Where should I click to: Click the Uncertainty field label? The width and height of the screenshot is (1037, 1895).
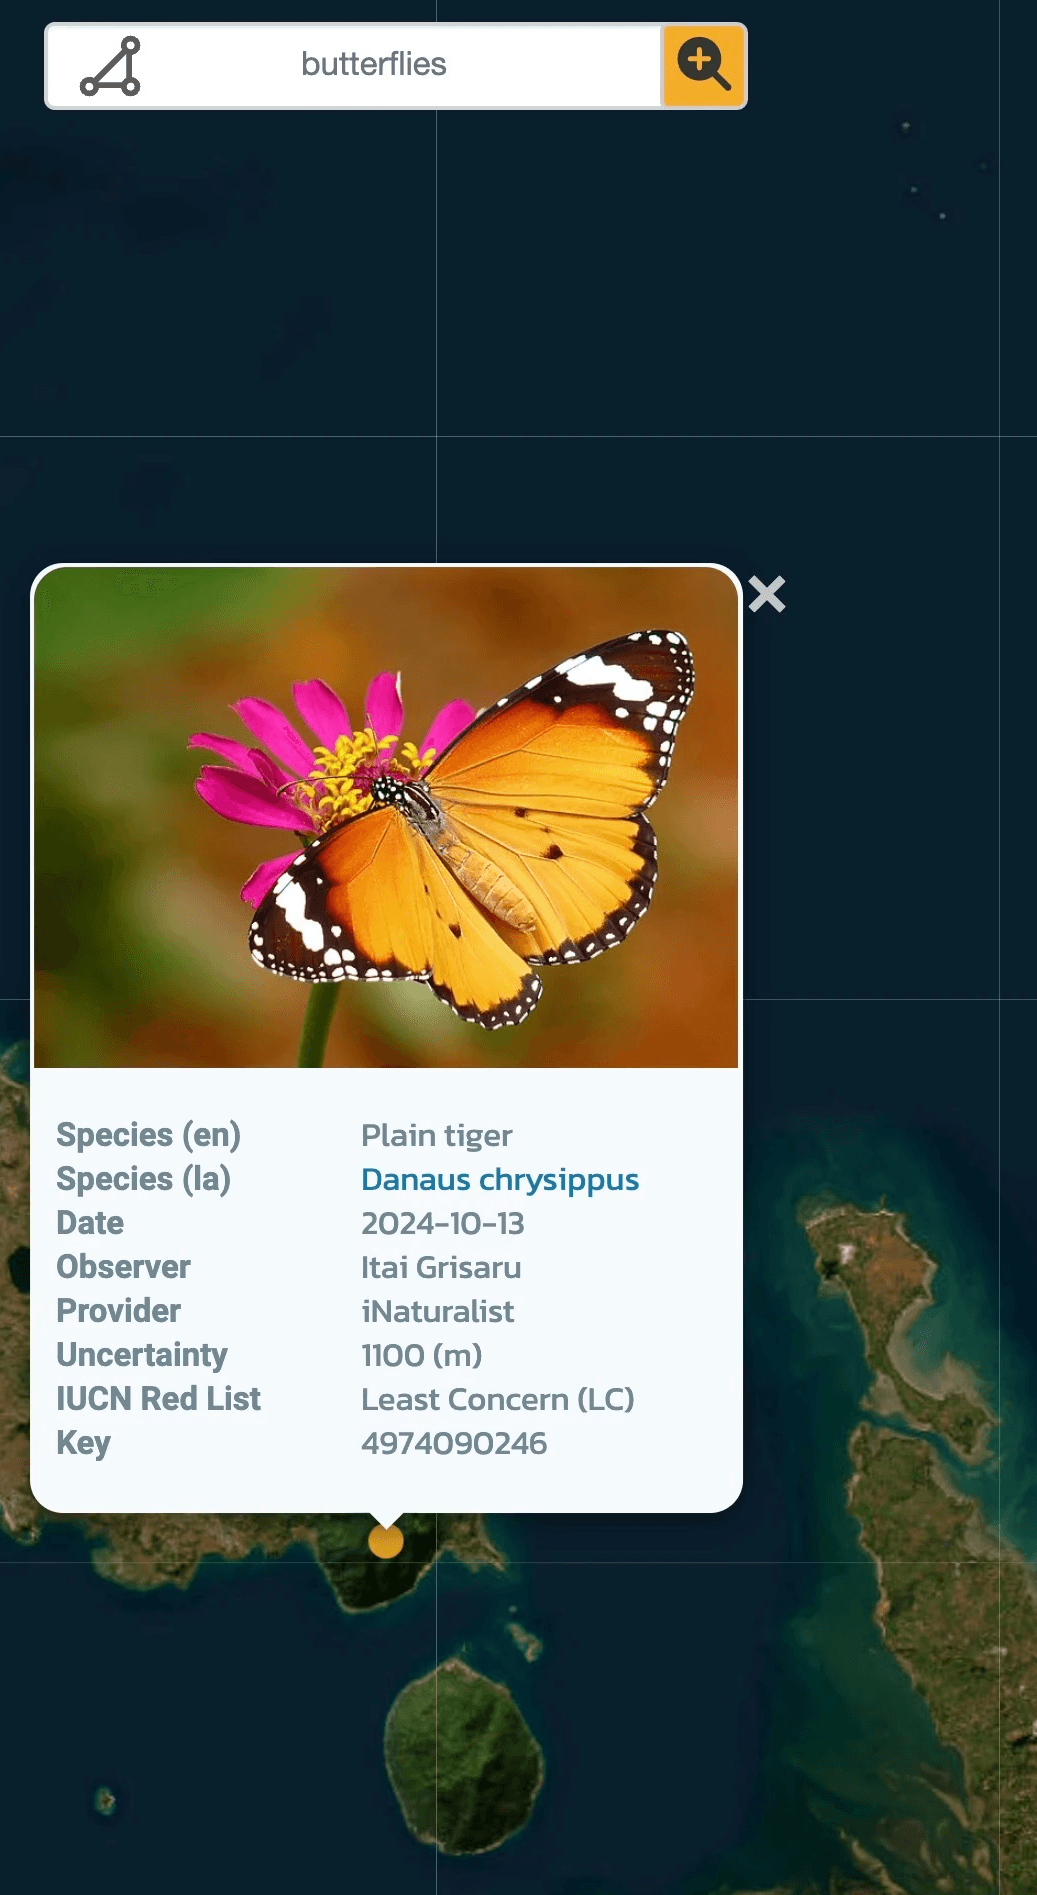(142, 1355)
